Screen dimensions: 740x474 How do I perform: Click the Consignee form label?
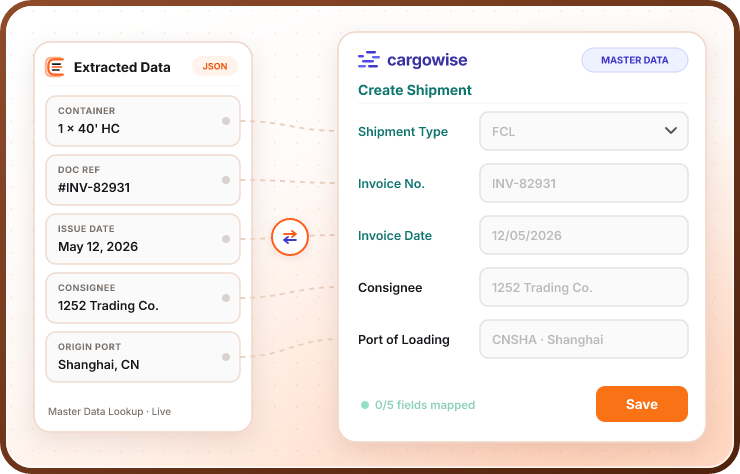(390, 288)
